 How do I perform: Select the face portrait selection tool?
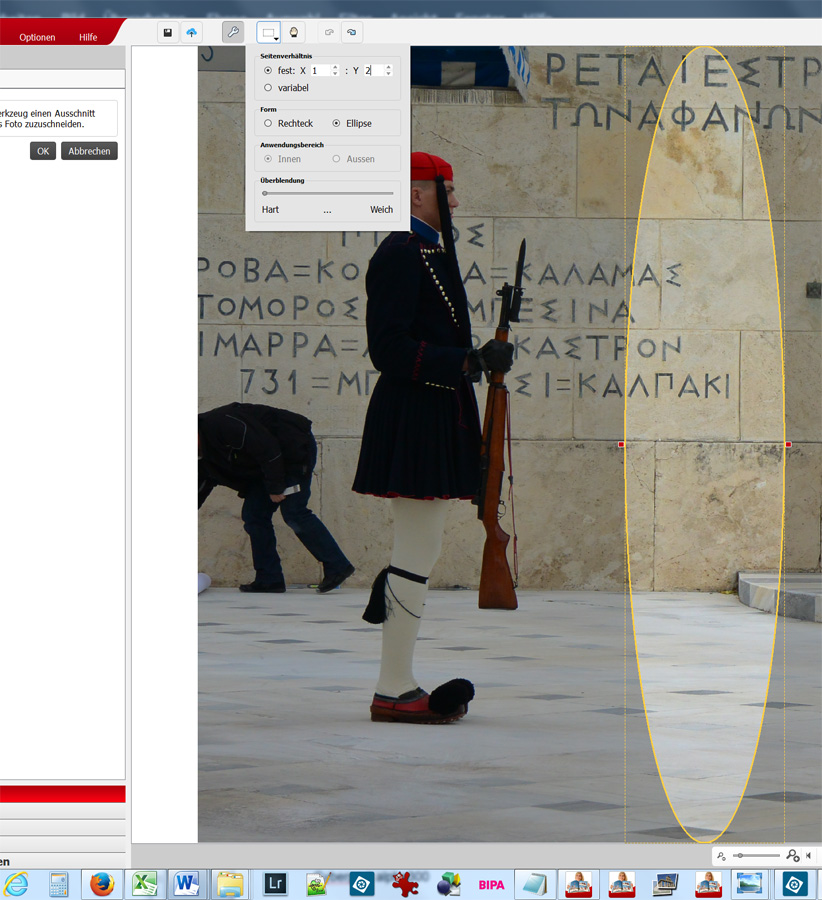pos(294,33)
